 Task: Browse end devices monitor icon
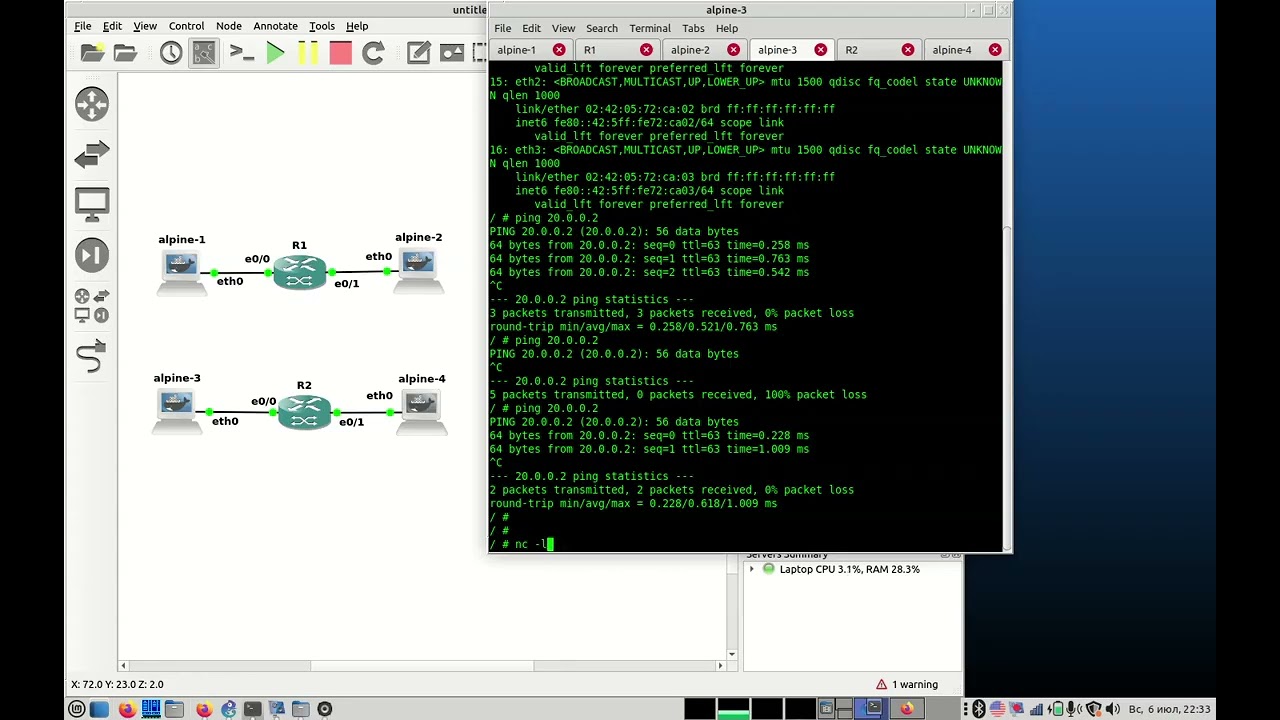point(92,204)
